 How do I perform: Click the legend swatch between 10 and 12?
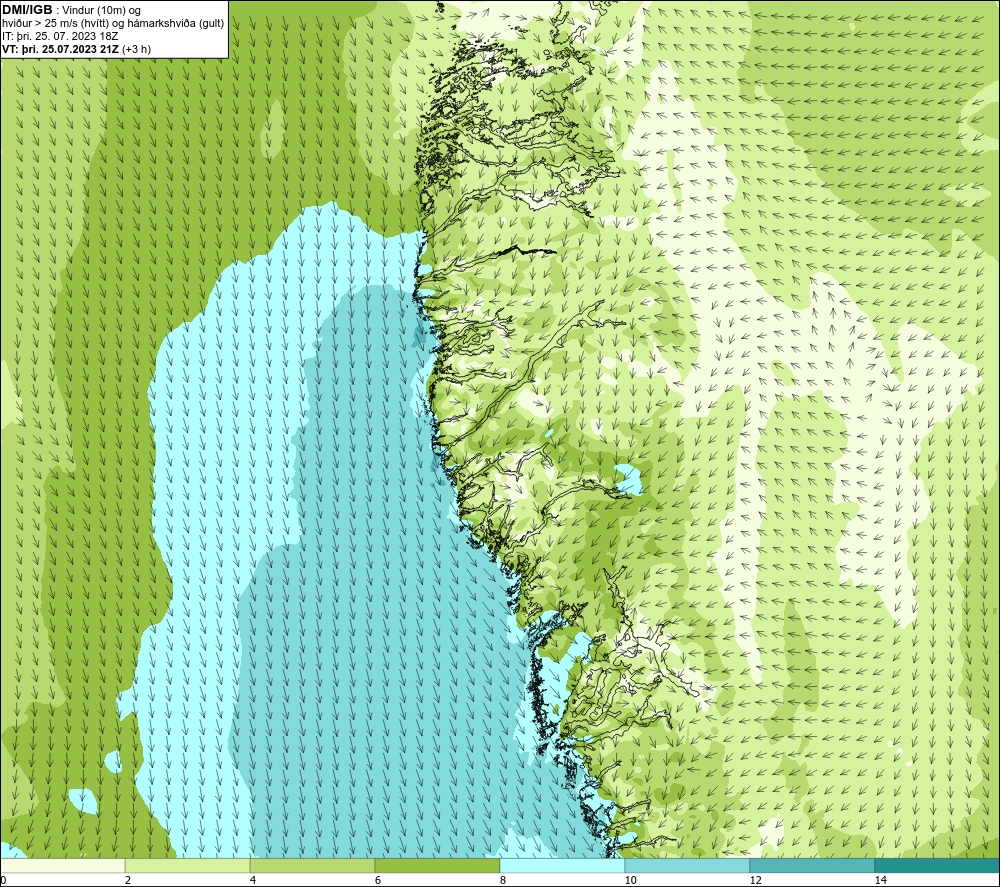tap(688, 865)
